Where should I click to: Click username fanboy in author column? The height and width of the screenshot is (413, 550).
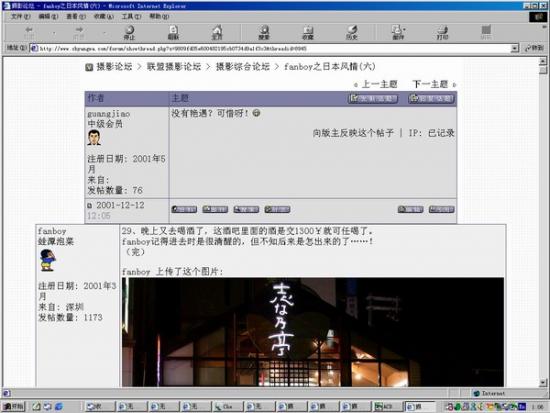[x=52, y=231]
